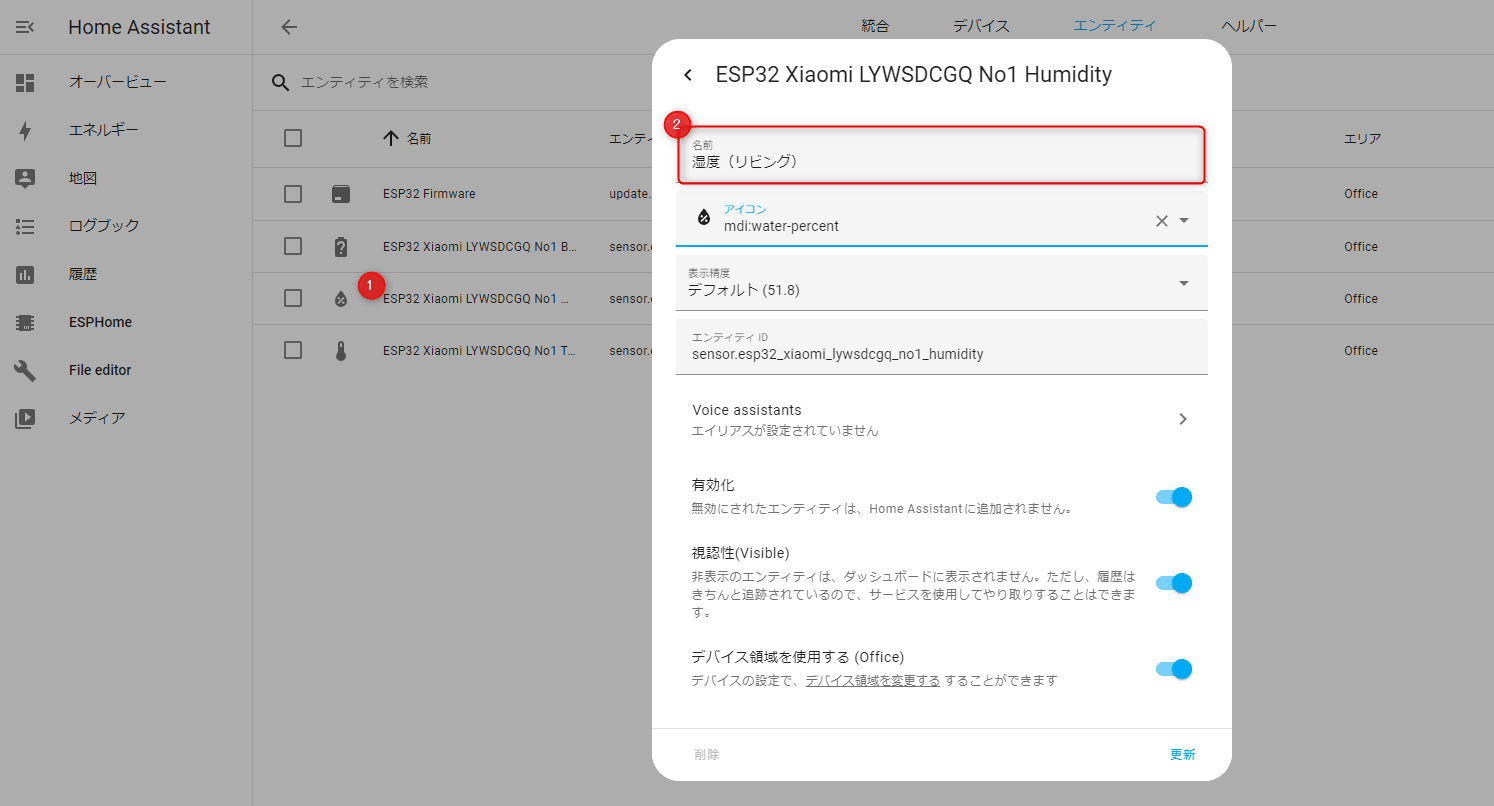Switch to the エンティティ tab
Viewport: 1494px width, 806px height.
point(1114,26)
